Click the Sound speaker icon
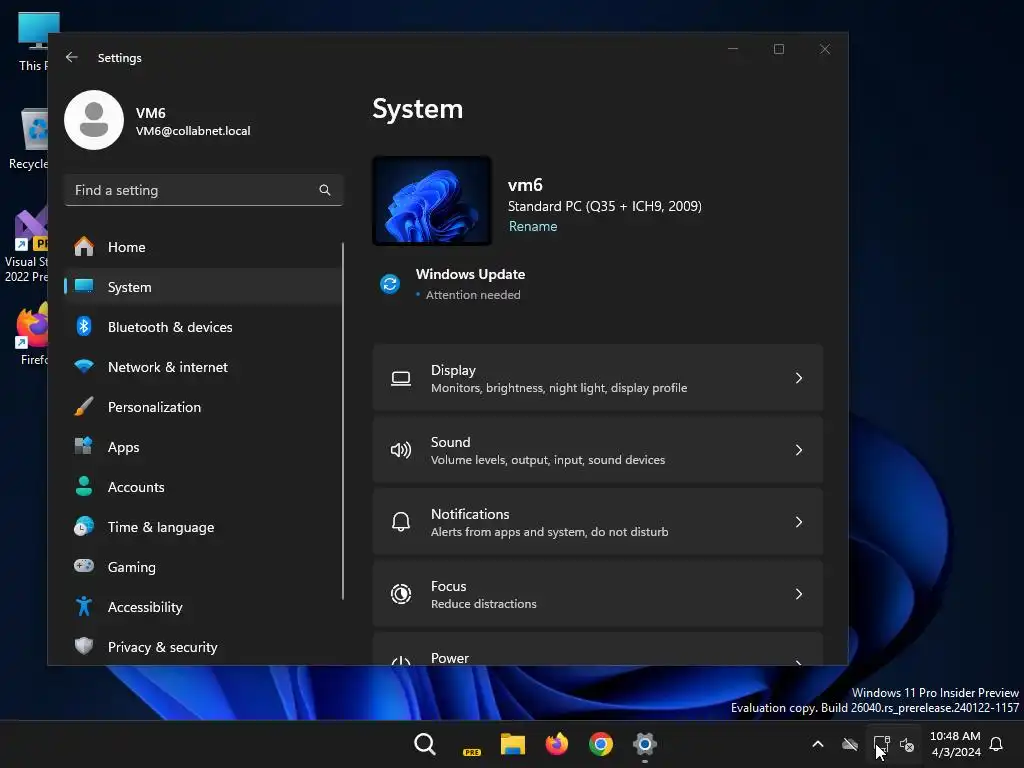The width and height of the screenshot is (1024, 768). [x=401, y=450]
